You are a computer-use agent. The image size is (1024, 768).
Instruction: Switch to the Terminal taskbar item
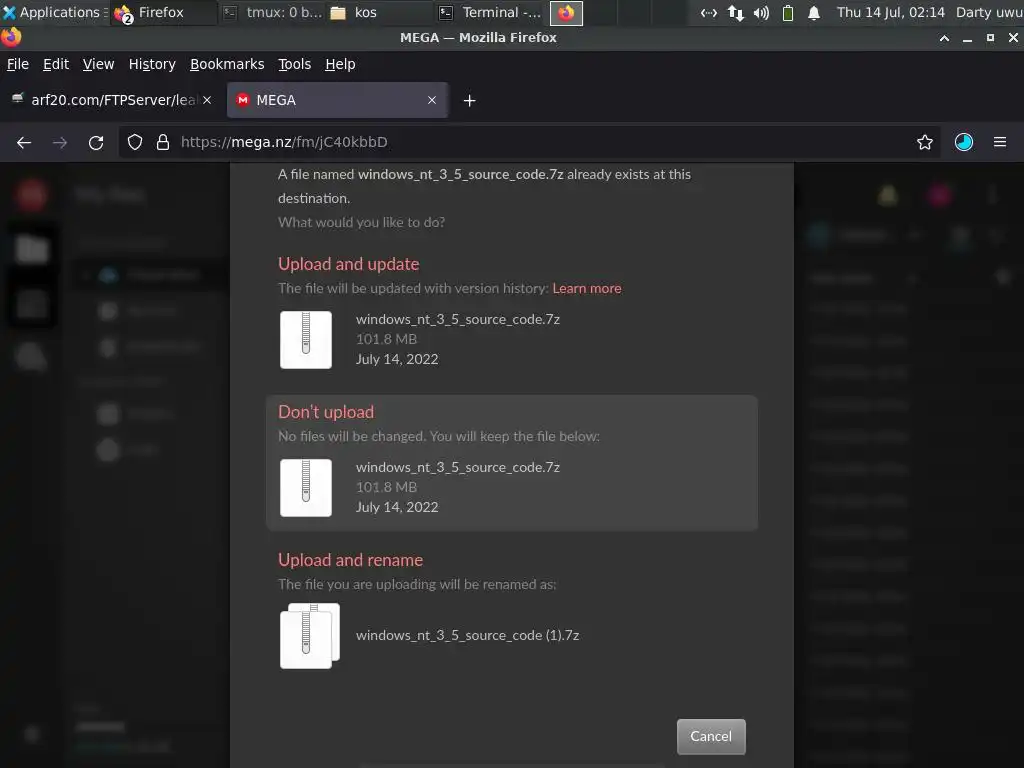coord(490,12)
